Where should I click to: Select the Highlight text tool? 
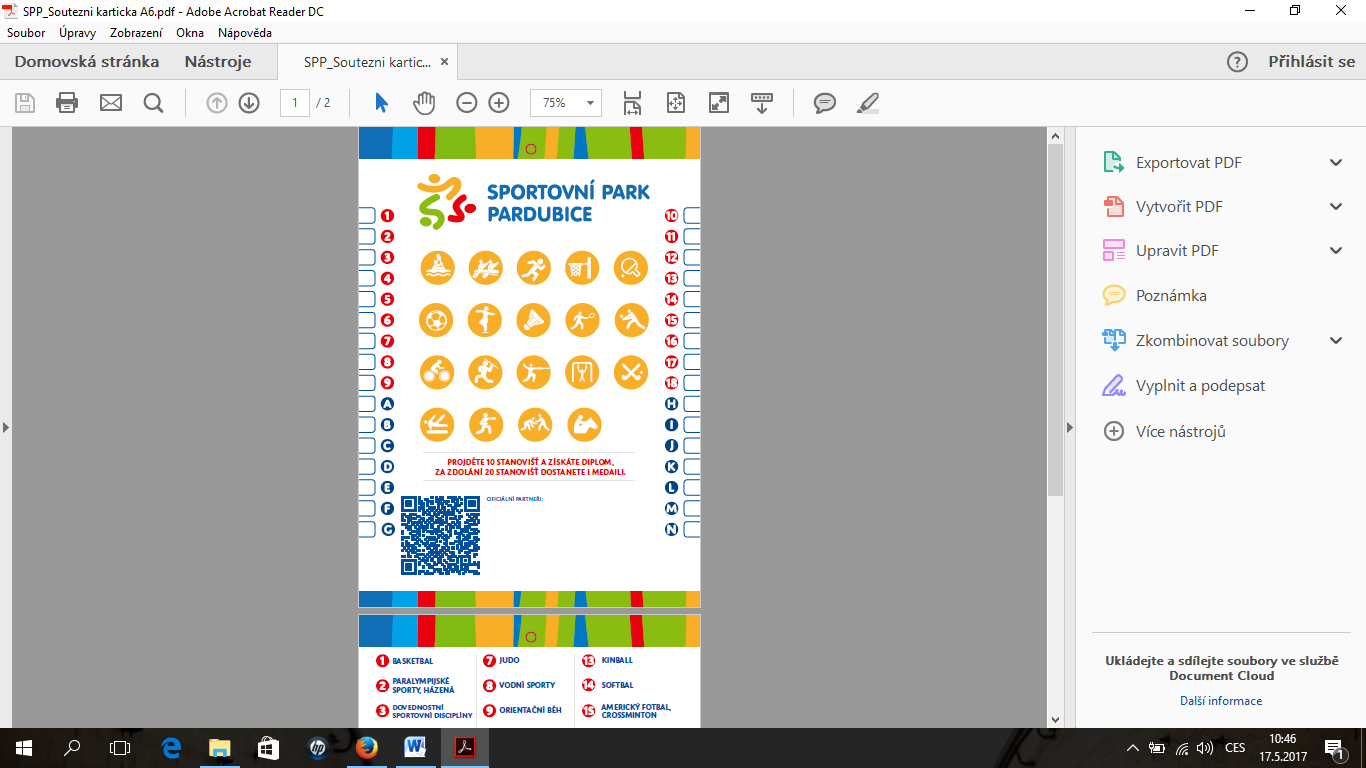pyautogui.click(x=868, y=102)
